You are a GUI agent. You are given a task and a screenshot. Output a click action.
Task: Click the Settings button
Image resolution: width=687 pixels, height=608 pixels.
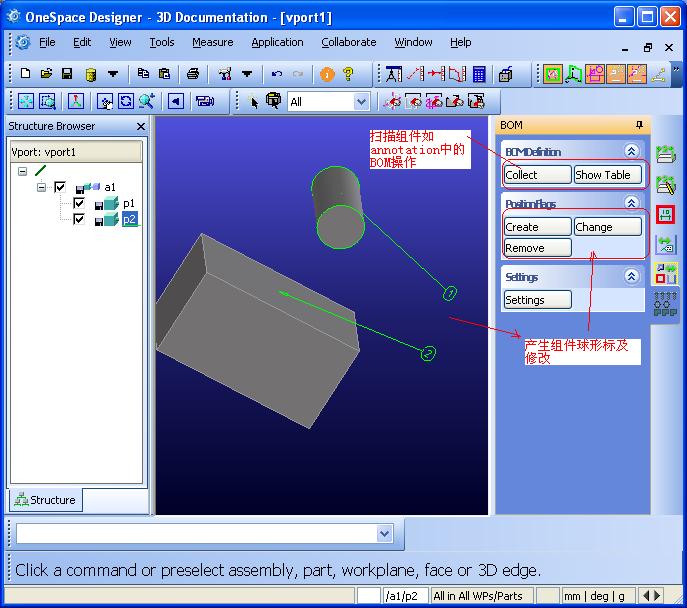(x=538, y=300)
